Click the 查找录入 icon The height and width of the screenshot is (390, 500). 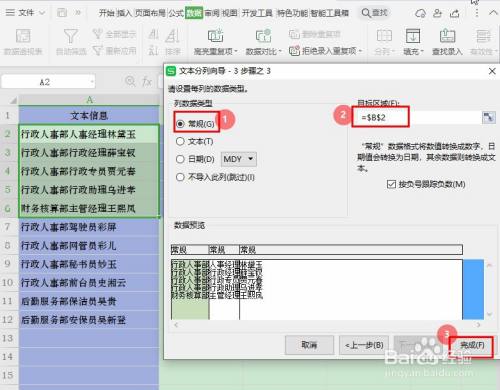click(x=447, y=35)
